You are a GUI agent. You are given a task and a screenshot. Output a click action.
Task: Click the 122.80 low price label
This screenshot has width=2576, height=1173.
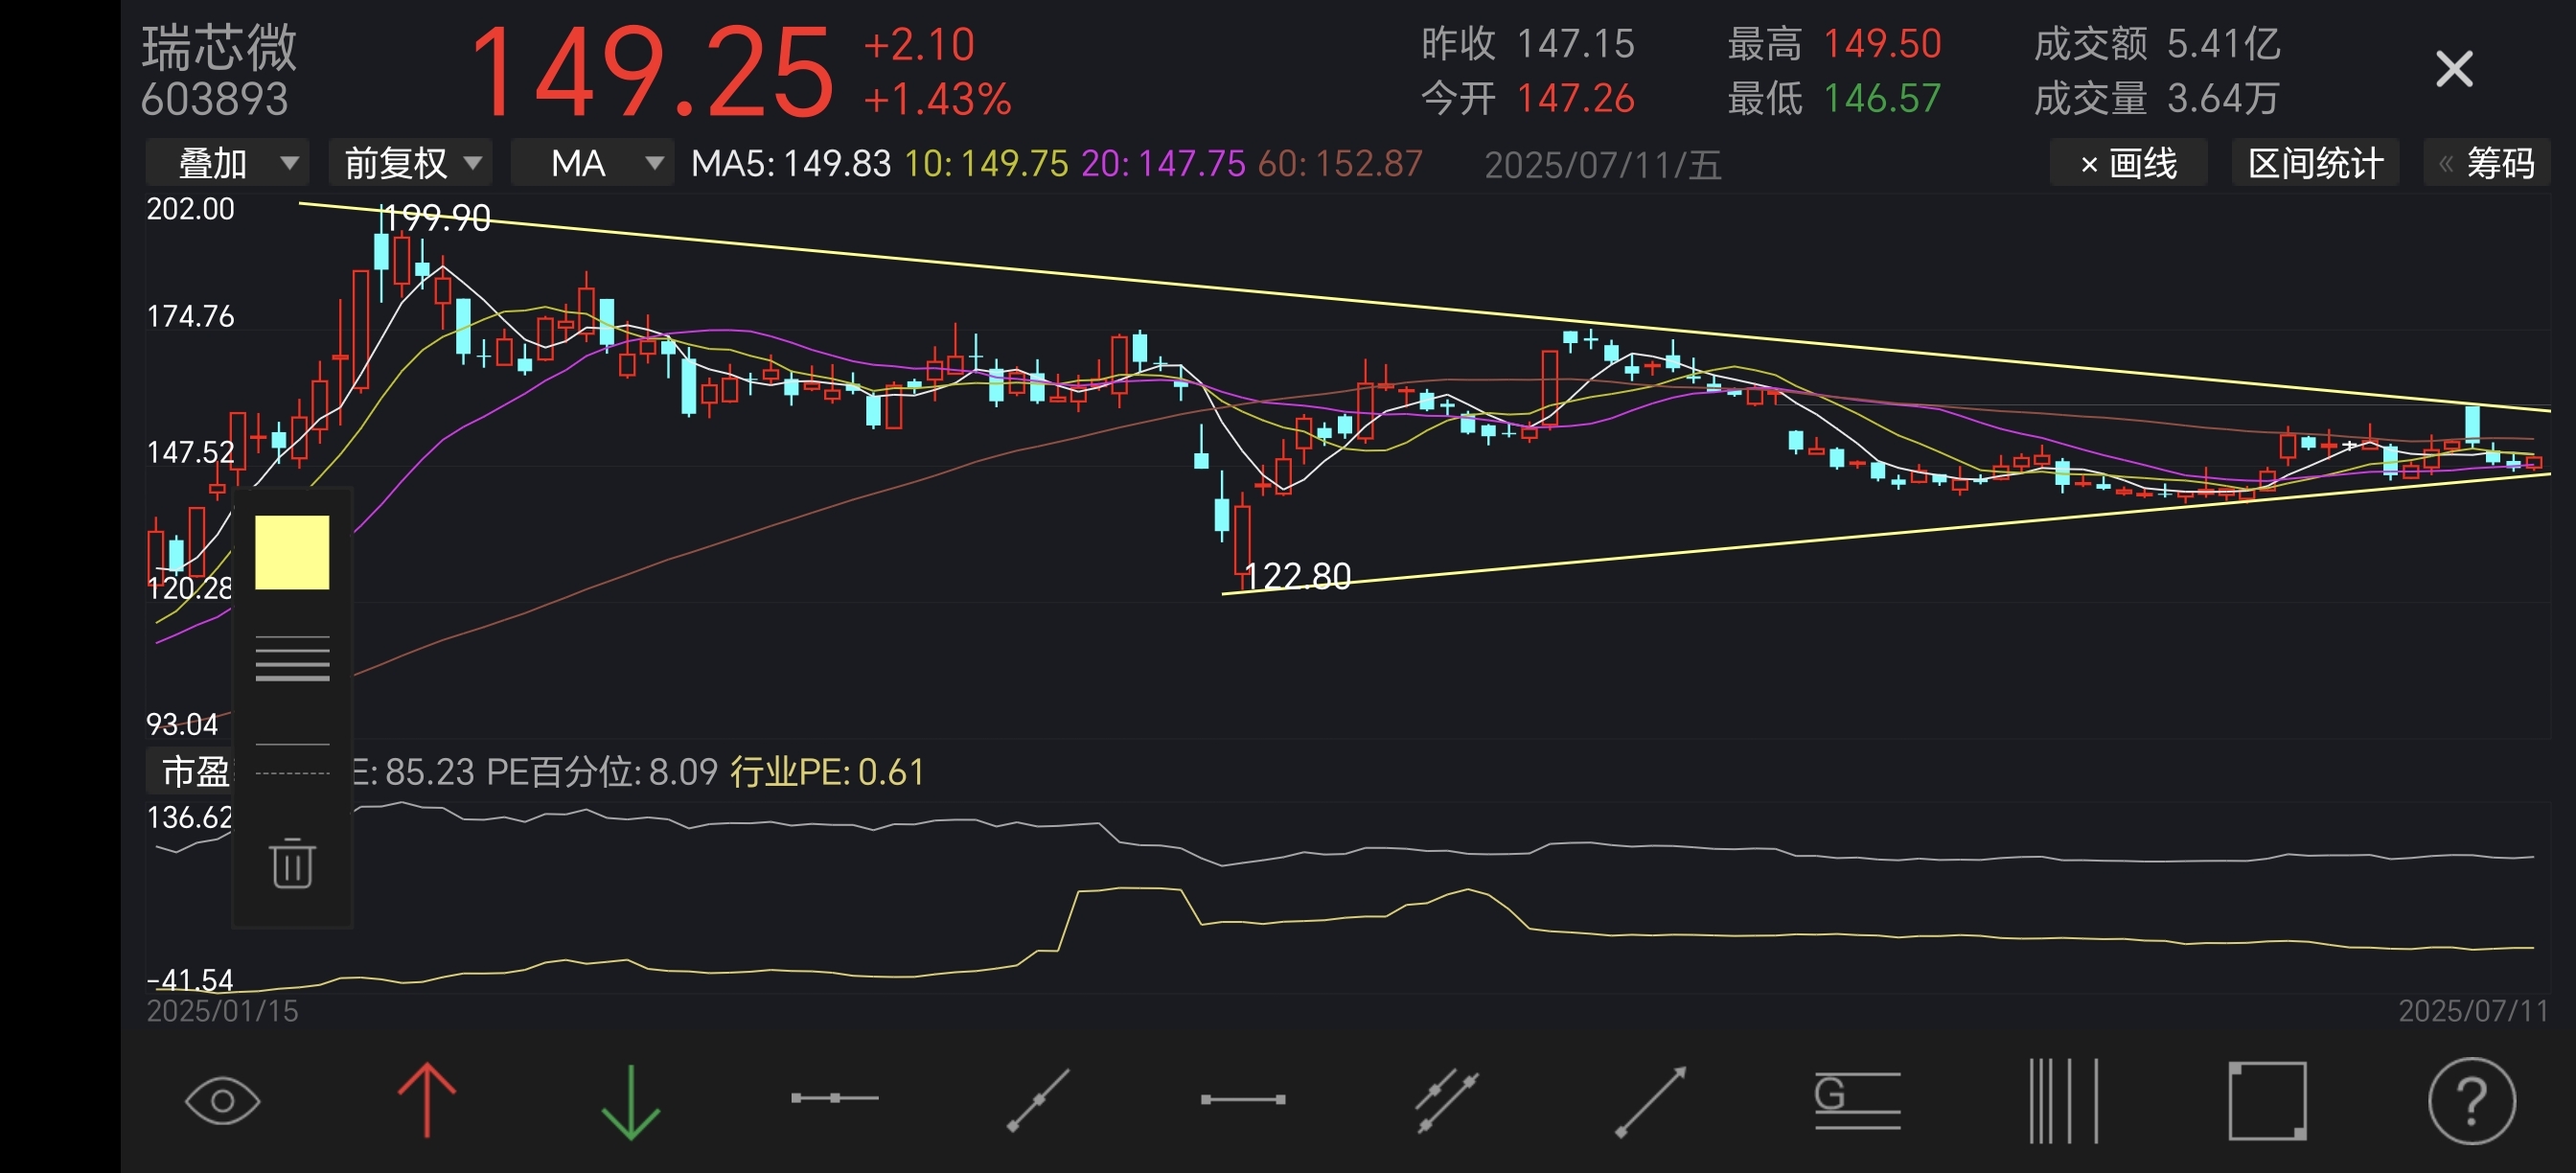click(x=1297, y=576)
